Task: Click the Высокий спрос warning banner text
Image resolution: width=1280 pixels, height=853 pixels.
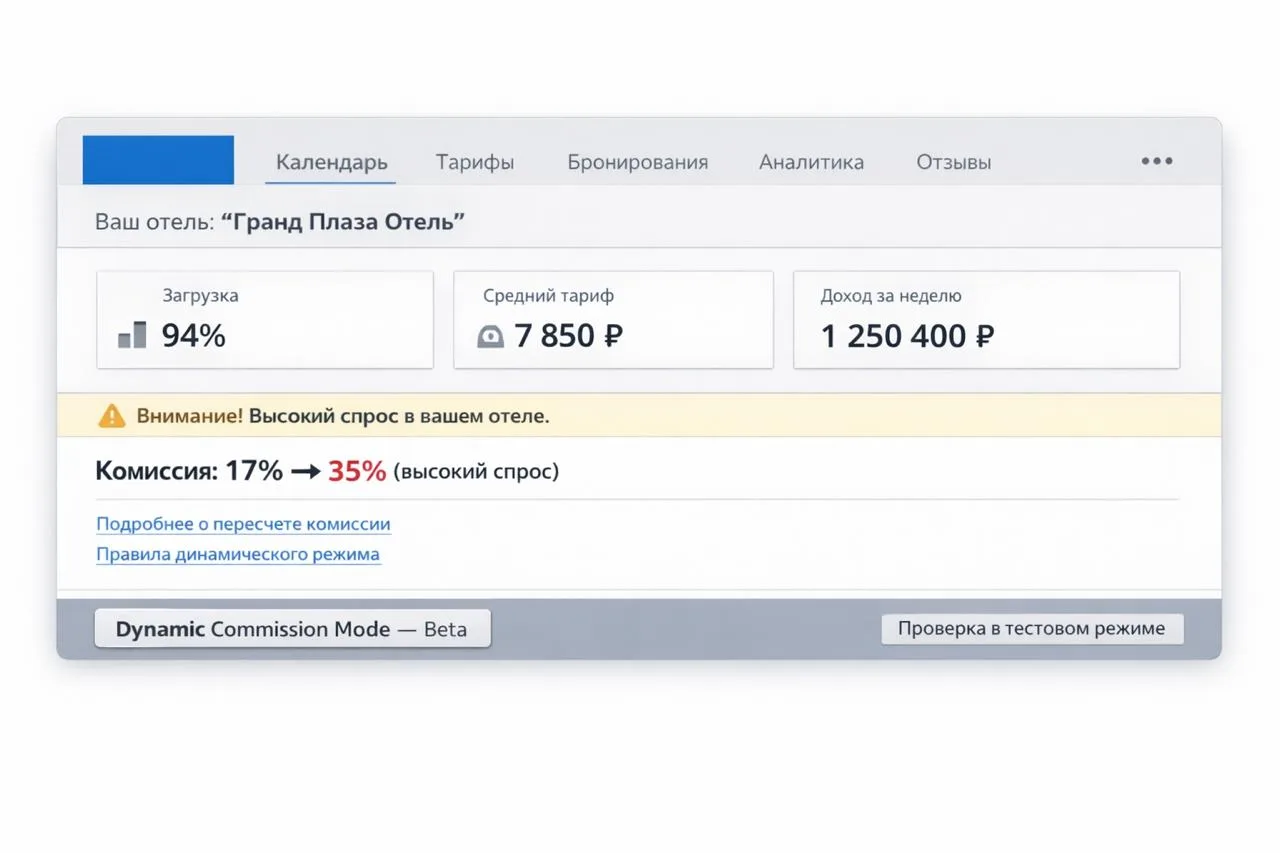Action: point(398,416)
